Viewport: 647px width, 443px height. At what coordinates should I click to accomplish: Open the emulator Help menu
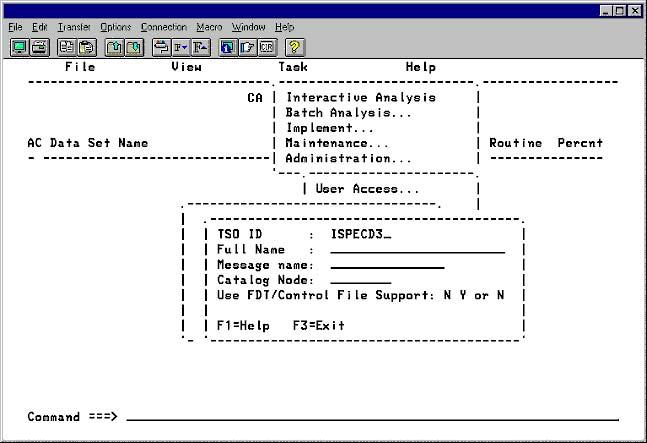click(285, 27)
